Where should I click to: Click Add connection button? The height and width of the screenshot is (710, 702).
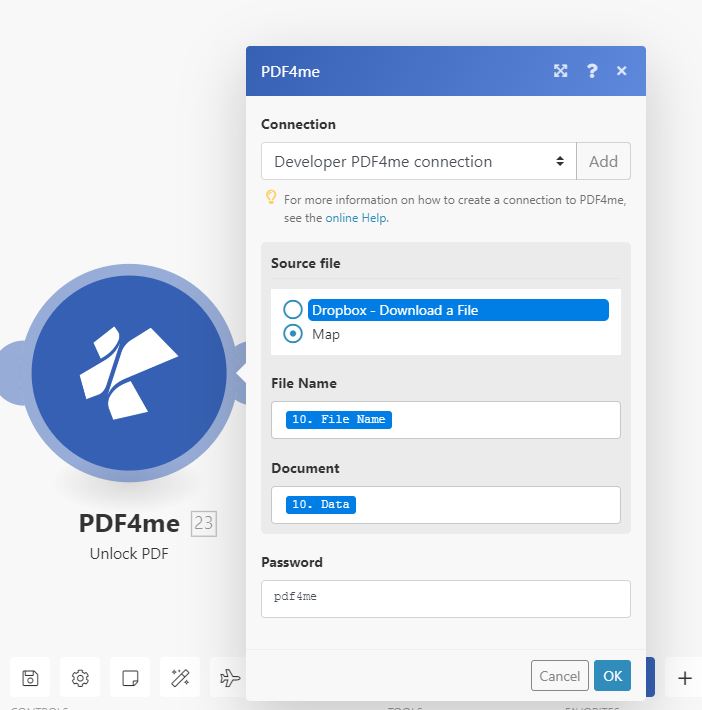[x=603, y=161]
